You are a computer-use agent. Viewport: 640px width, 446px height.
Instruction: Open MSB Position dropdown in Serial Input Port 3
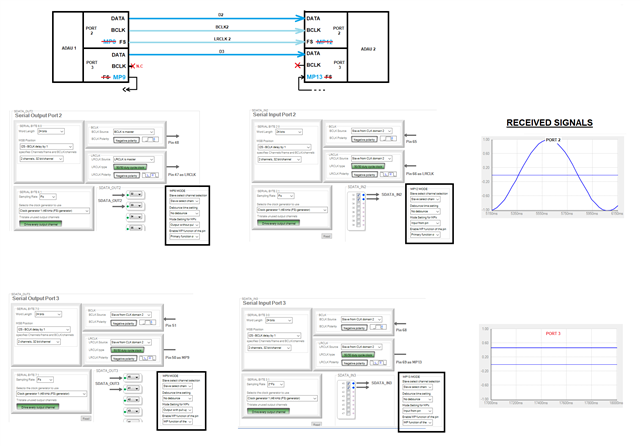(x=274, y=335)
